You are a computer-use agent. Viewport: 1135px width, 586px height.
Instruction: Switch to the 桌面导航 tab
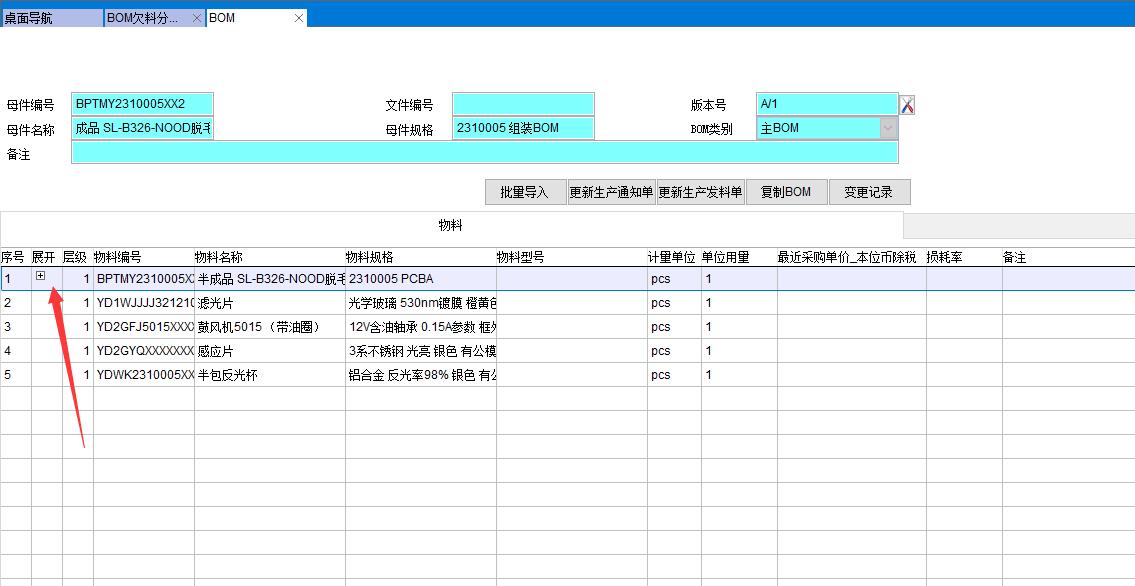coord(50,18)
